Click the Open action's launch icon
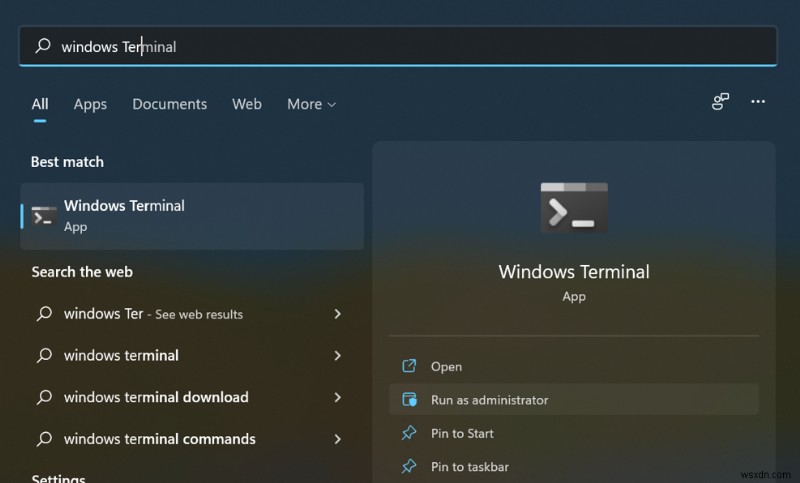 point(409,366)
